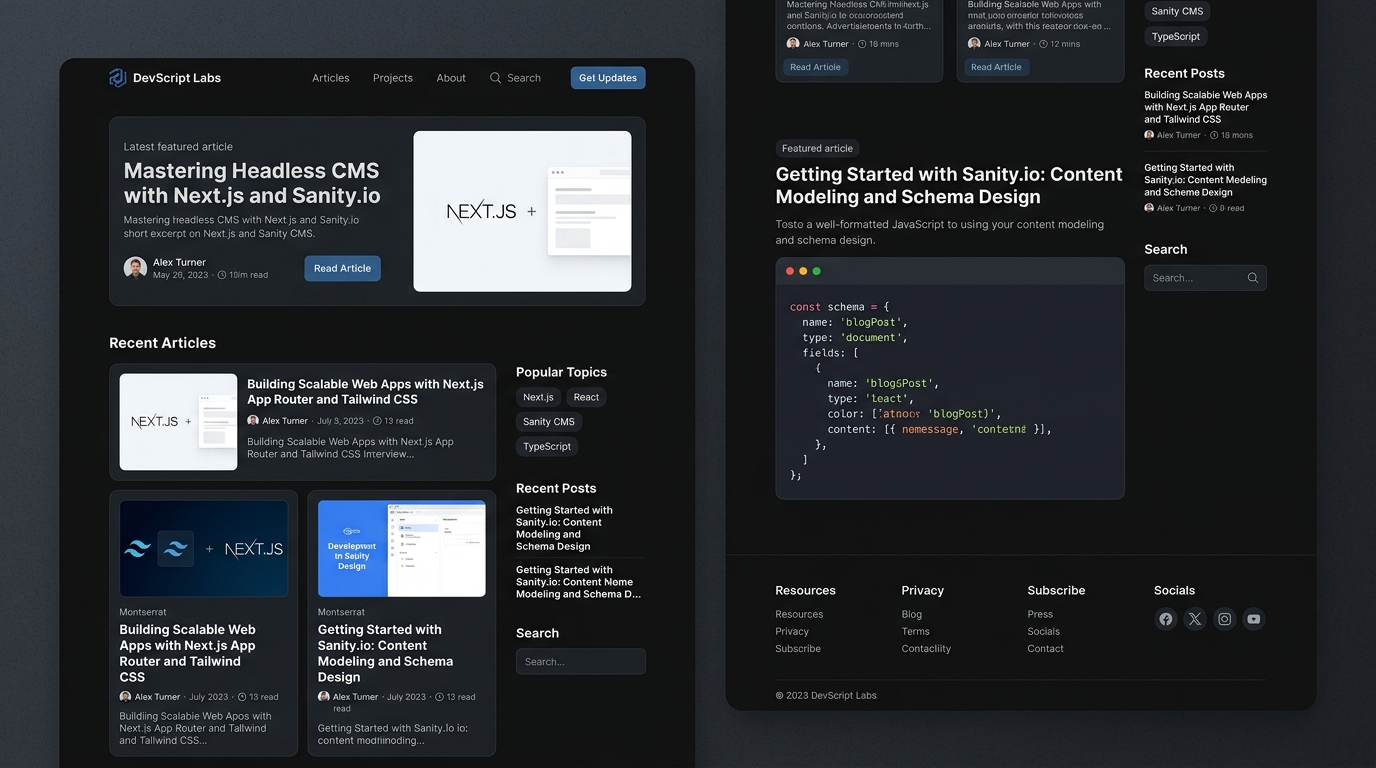The image size is (1376, 768).
Task: Open first Recent Posts link in left sidebar
Action: pos(564,528)
